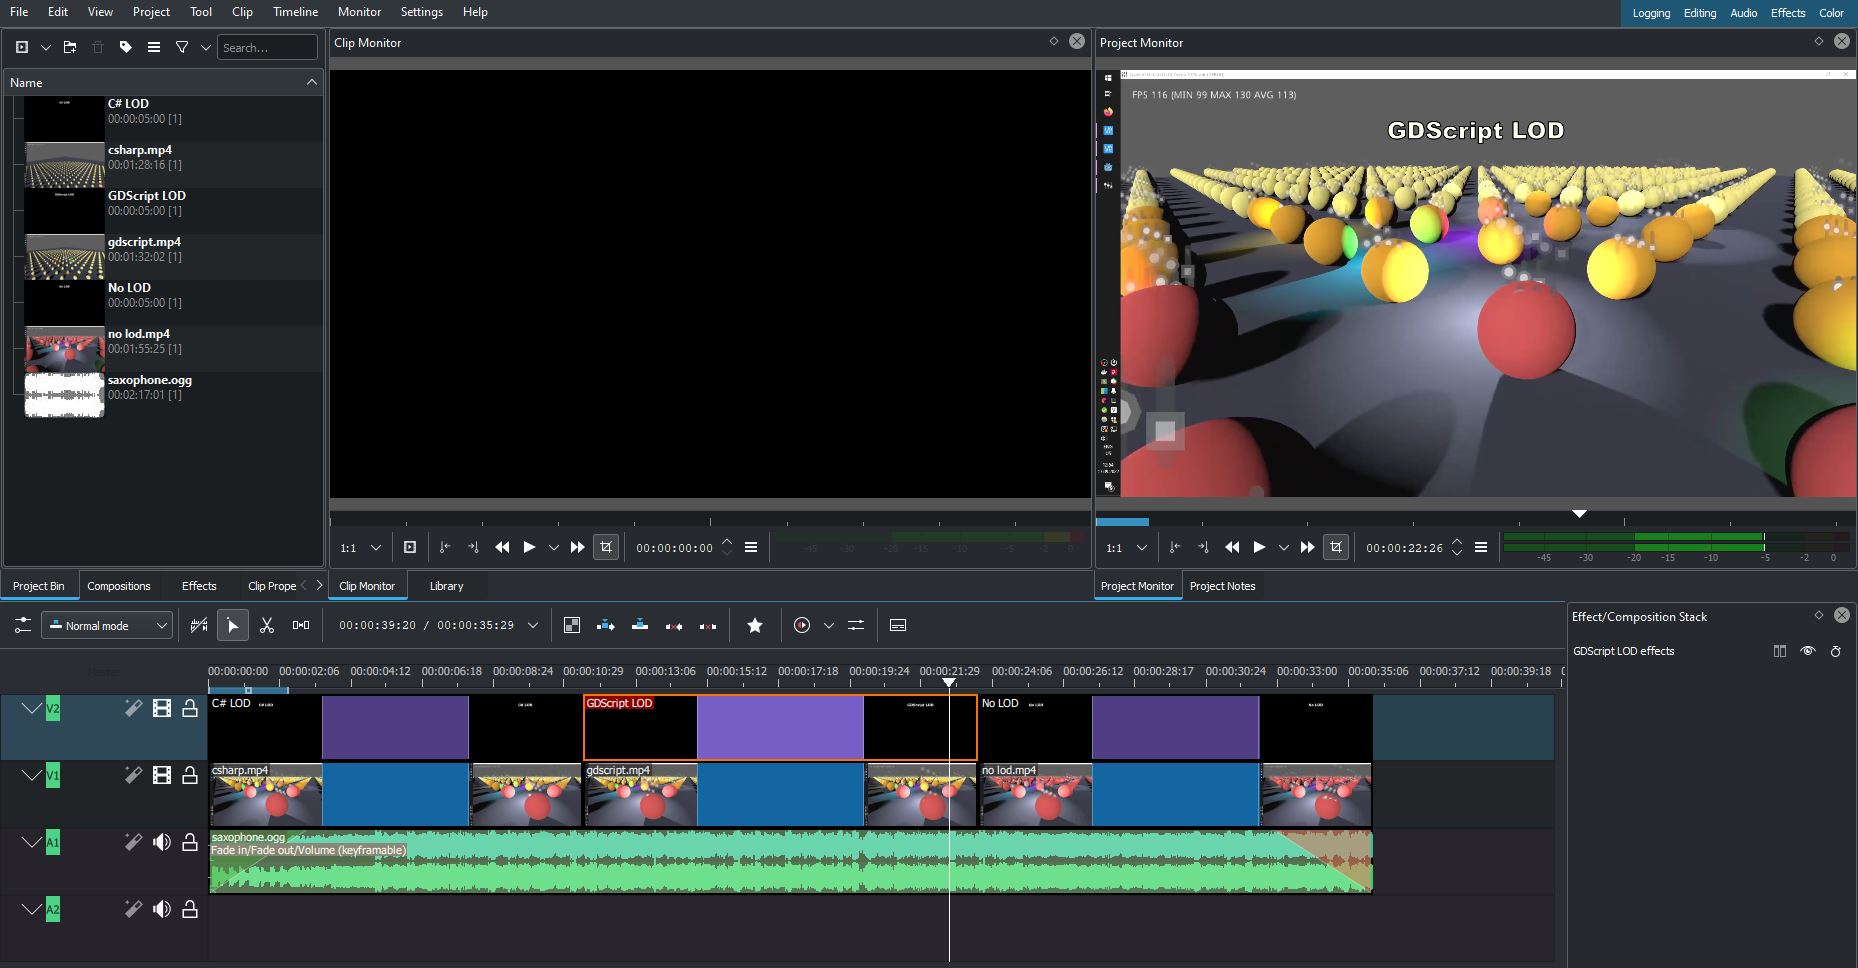Open the Normal mode edit dropdown
Viewport: 1858px width, 968px height.
point(107,625)
